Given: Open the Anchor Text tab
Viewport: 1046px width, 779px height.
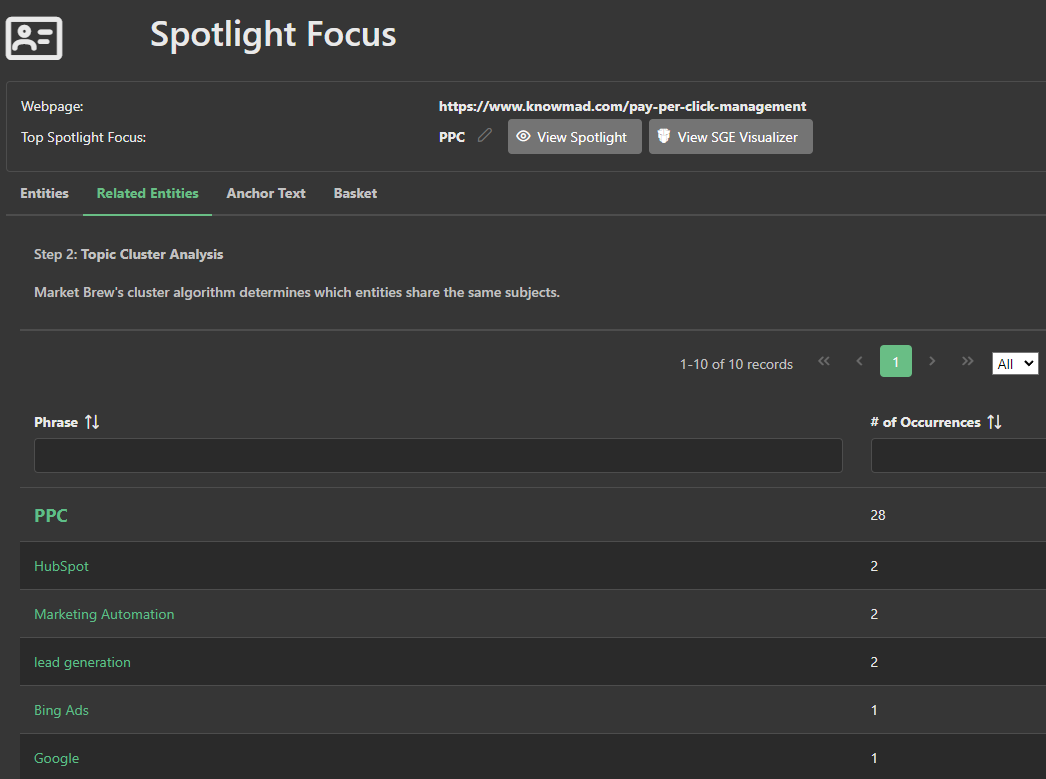Looking at the screenshot, I should point(266,193).
